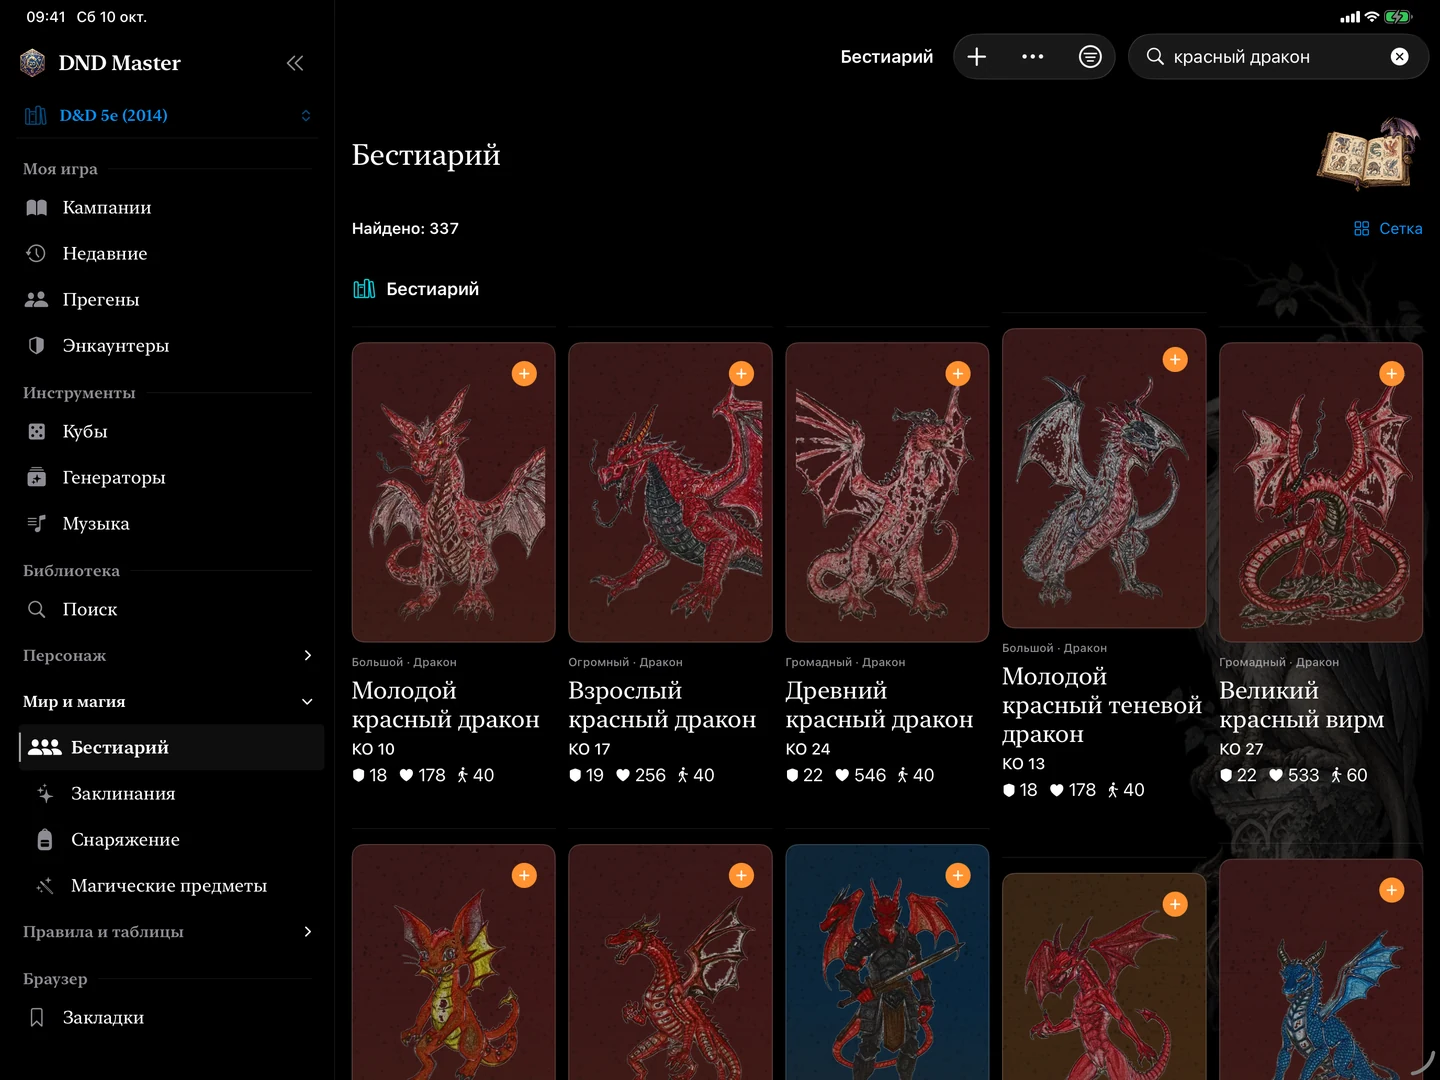Image resolution: width=1440 pixels, height=1080 pixels.
Task: Open Кампании in the sidebar
Action: point(167,207)
